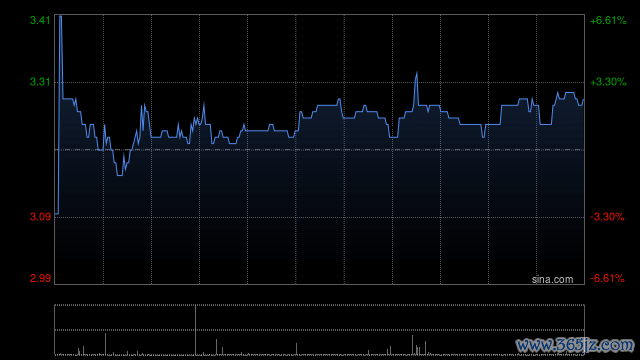Click the afternoon price peak above 3.31
This screenshot has width=640, height=360.
coord(417,72)
